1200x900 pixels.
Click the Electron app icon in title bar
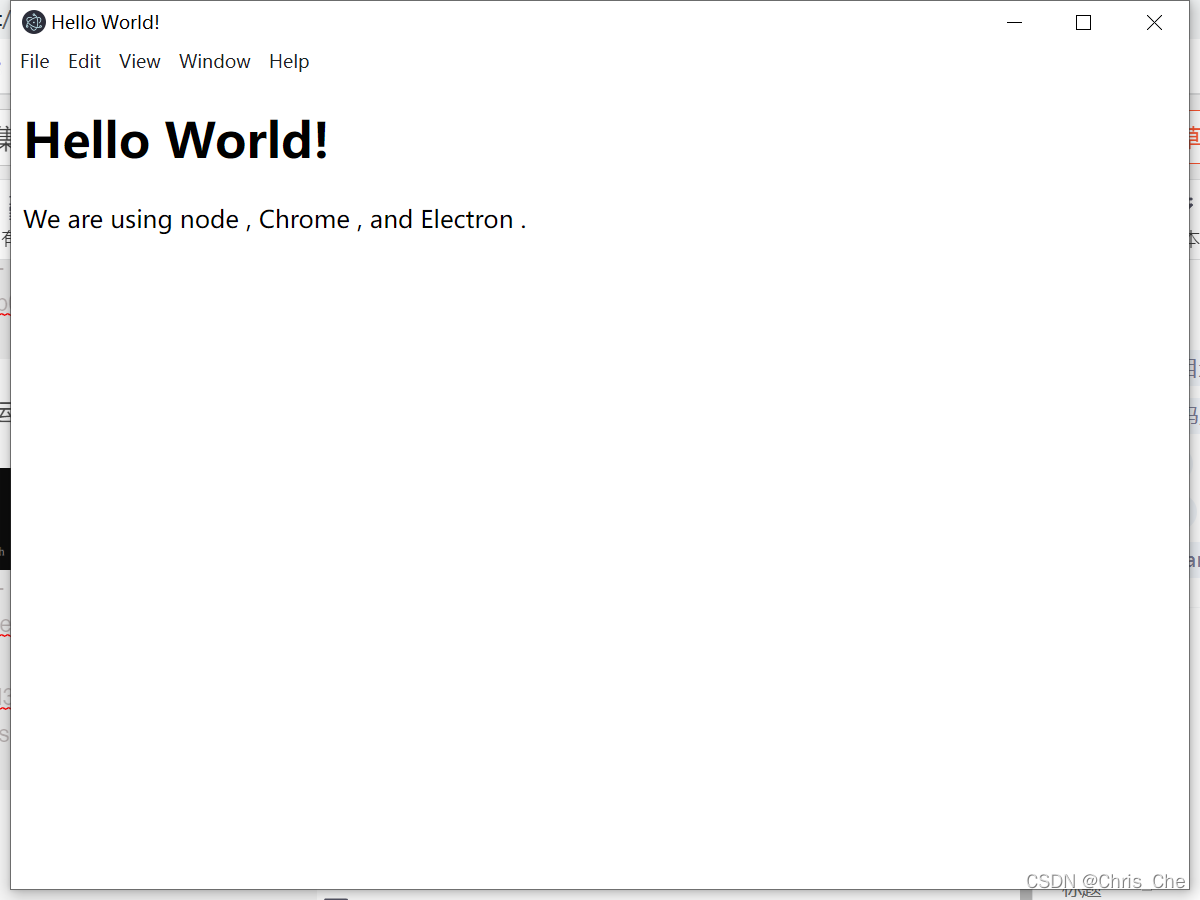(x=34, y=22)
